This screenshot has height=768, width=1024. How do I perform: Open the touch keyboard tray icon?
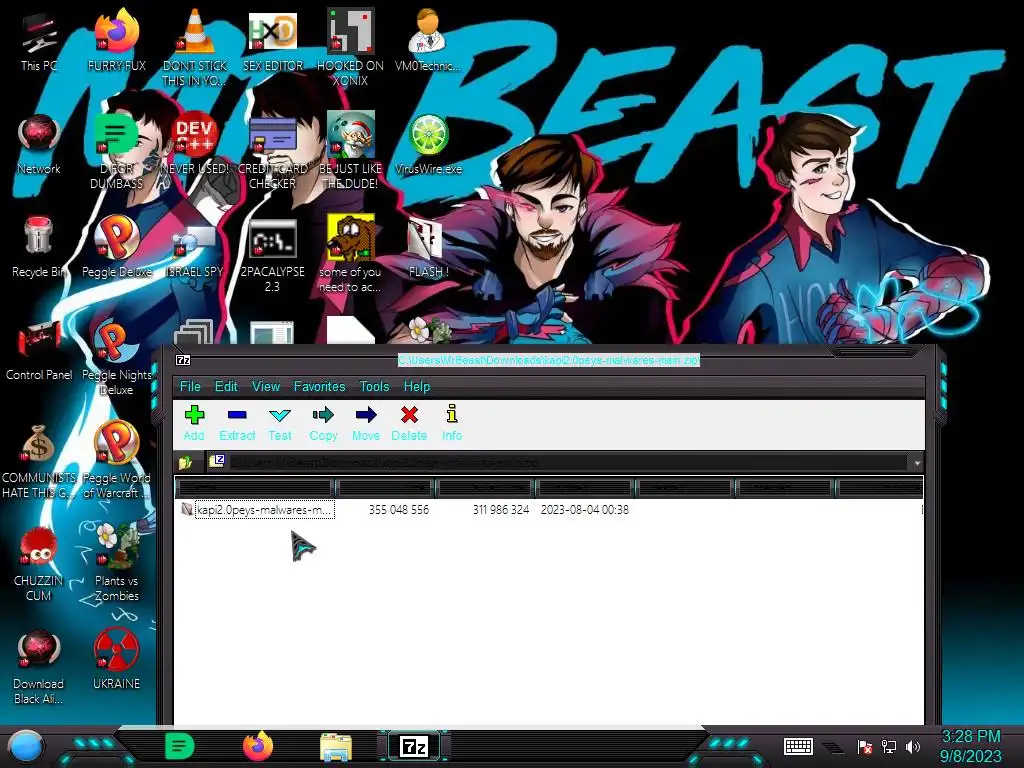(x=798, y=746)
